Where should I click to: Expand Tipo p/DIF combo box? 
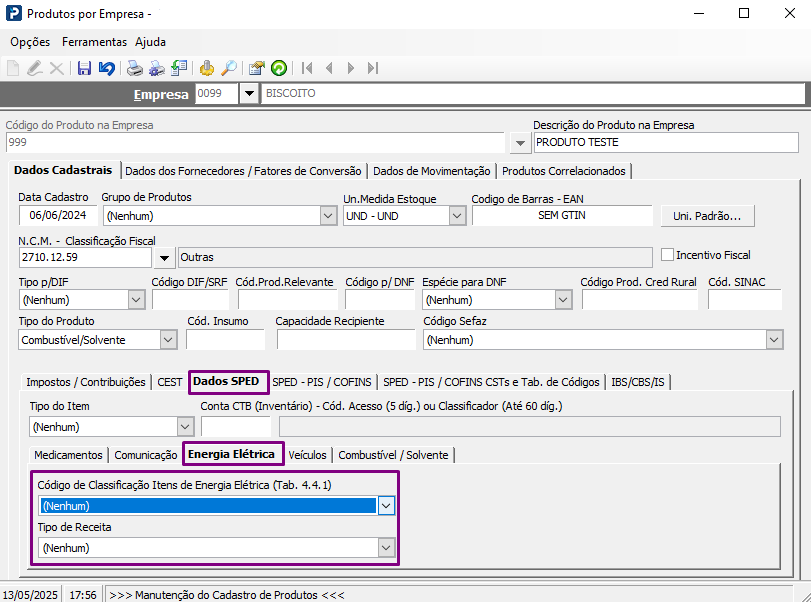pos(136,300)
